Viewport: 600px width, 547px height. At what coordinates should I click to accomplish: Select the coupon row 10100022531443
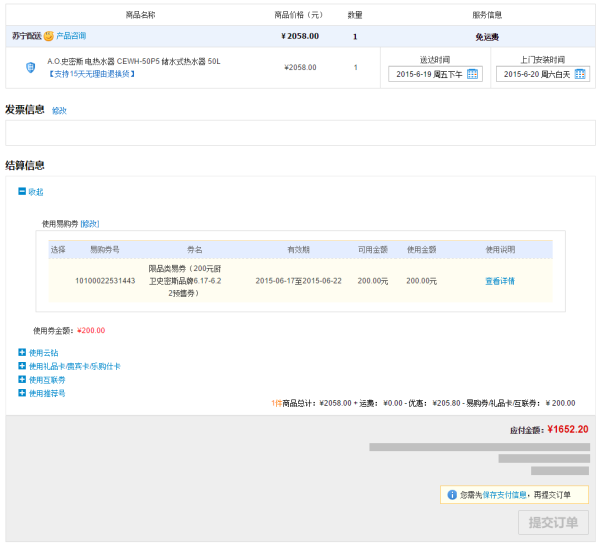(x=300, y=281)
